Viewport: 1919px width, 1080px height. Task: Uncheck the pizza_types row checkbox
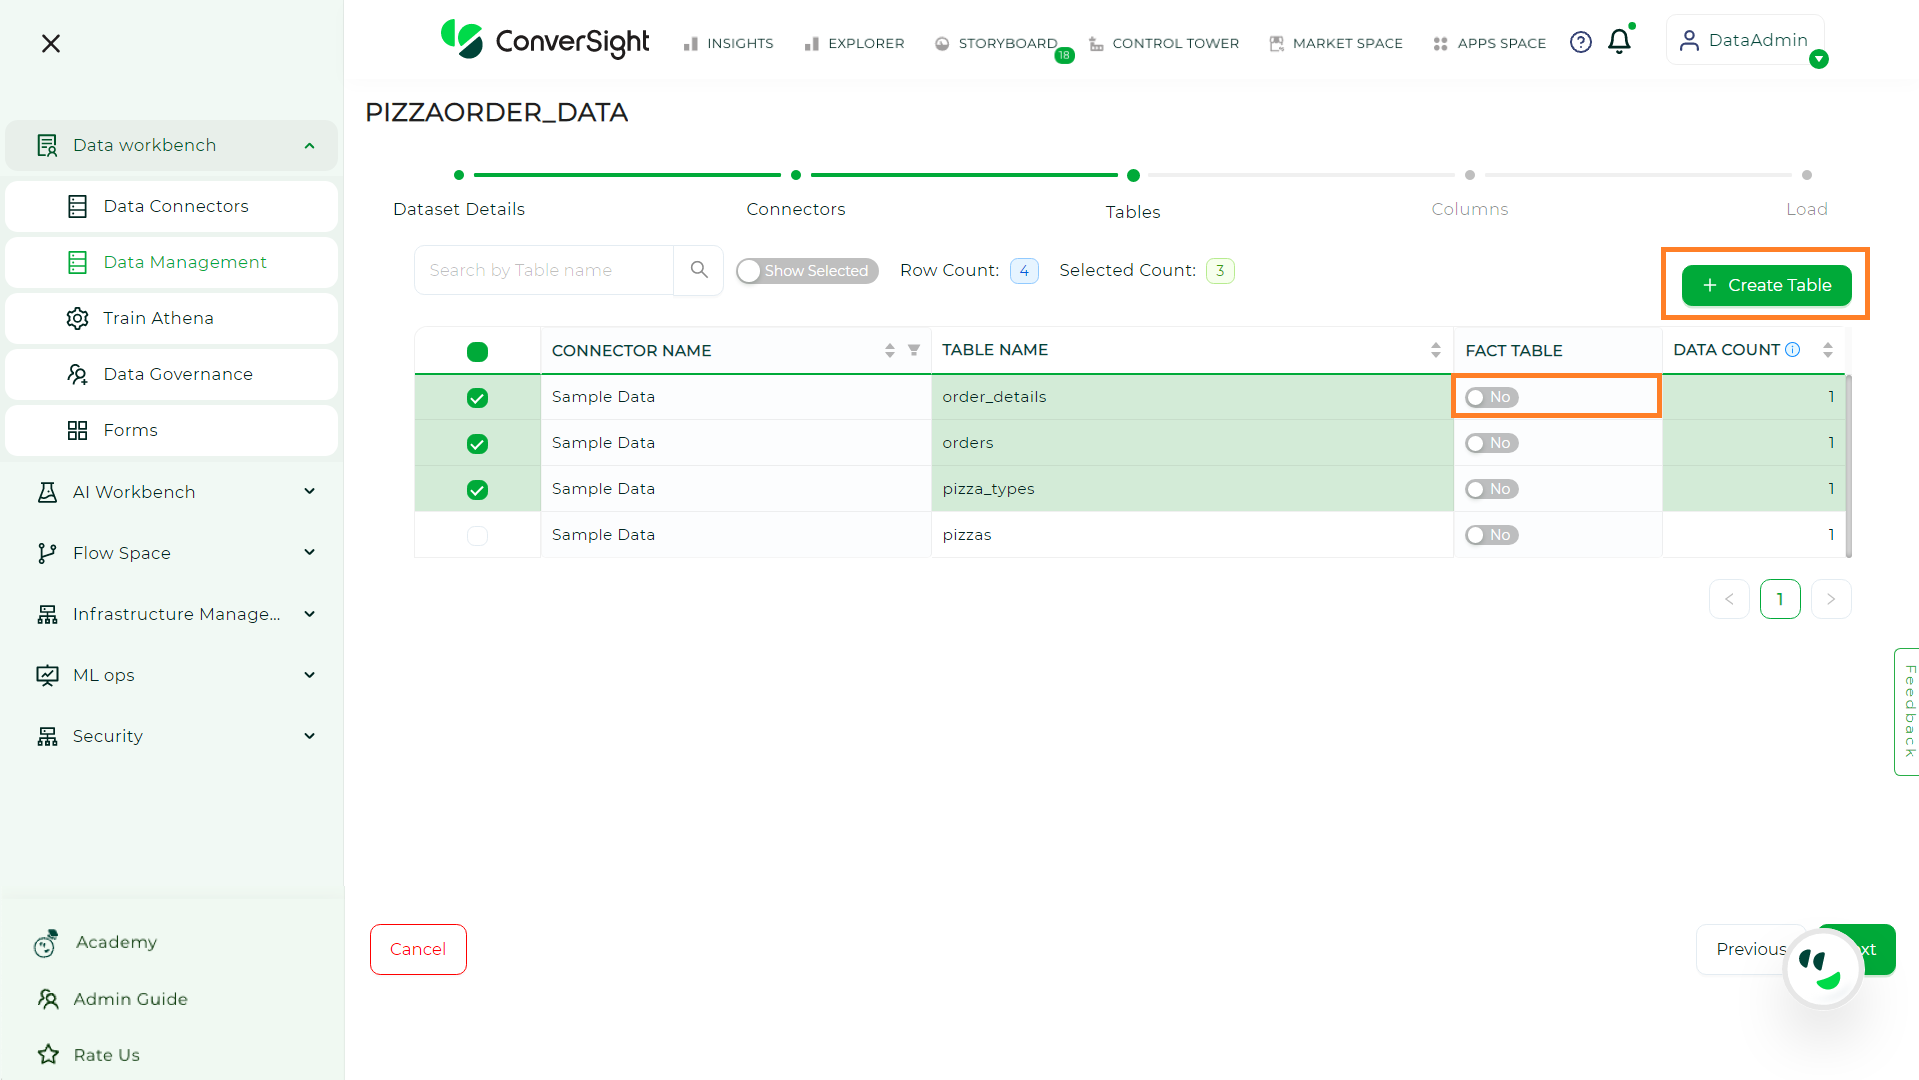(x=477, y=490)
